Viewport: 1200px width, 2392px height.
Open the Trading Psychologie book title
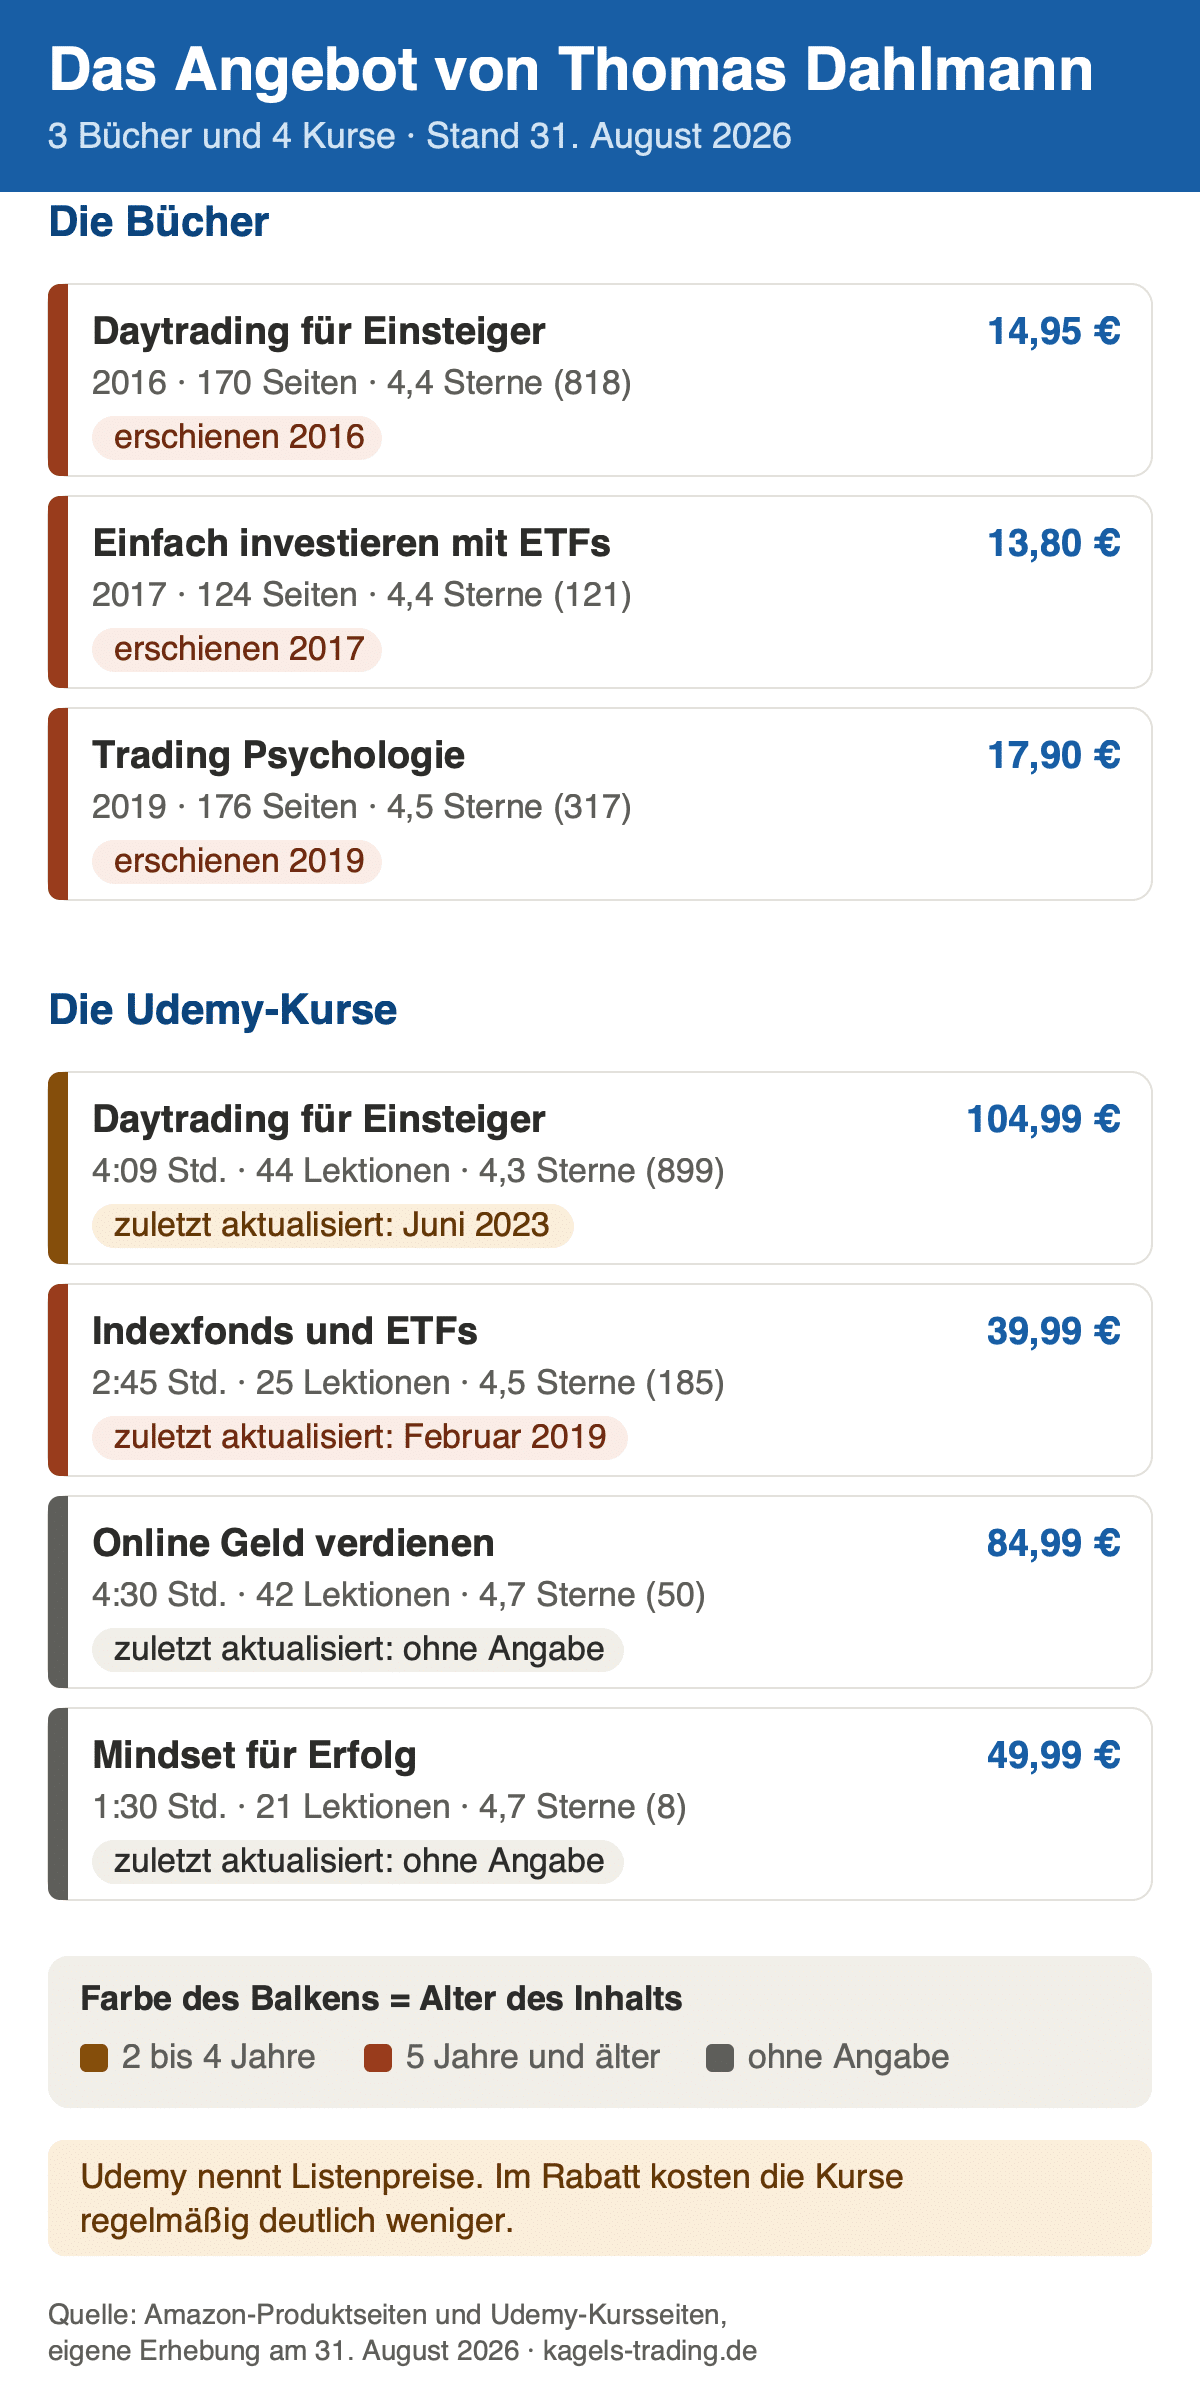pyautogui.click(x=278, y=755)
